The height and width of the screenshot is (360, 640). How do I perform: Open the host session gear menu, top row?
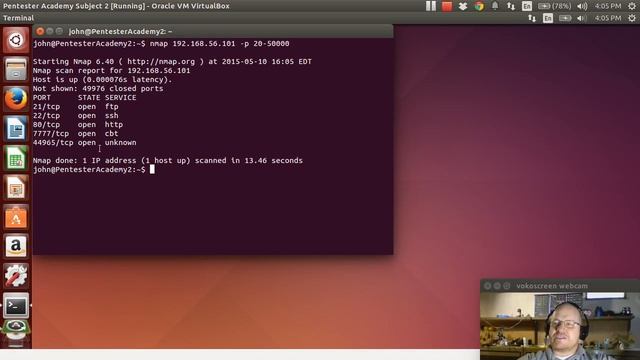[x=632, y=6]
